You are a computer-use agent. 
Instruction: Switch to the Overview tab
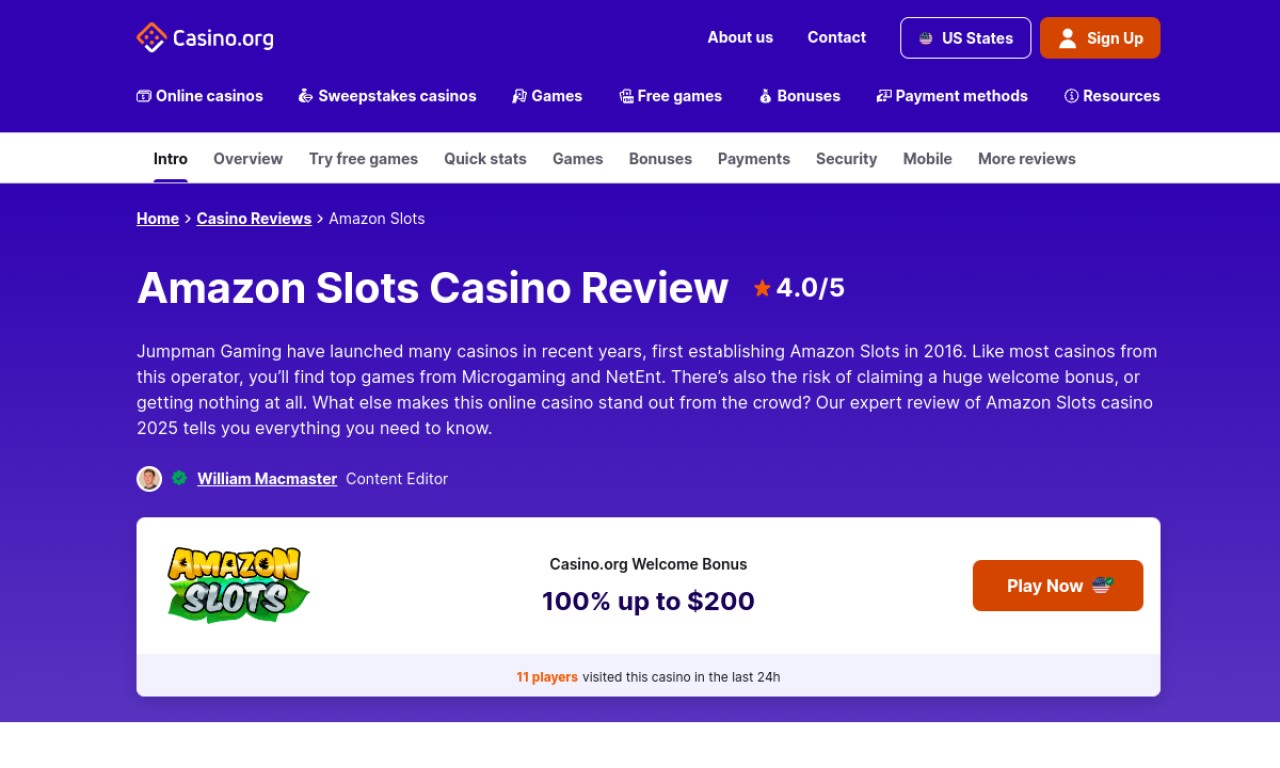click(248, 158)
